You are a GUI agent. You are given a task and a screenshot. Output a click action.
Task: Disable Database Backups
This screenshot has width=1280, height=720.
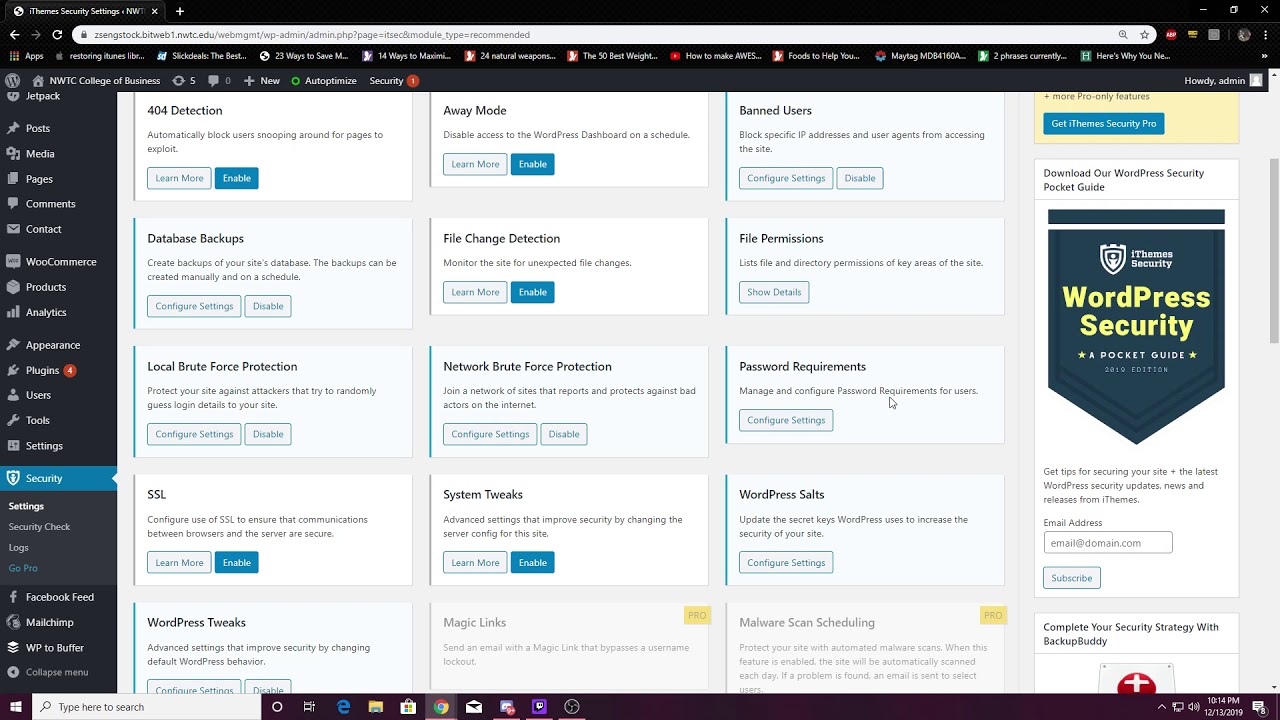point(268,306)
